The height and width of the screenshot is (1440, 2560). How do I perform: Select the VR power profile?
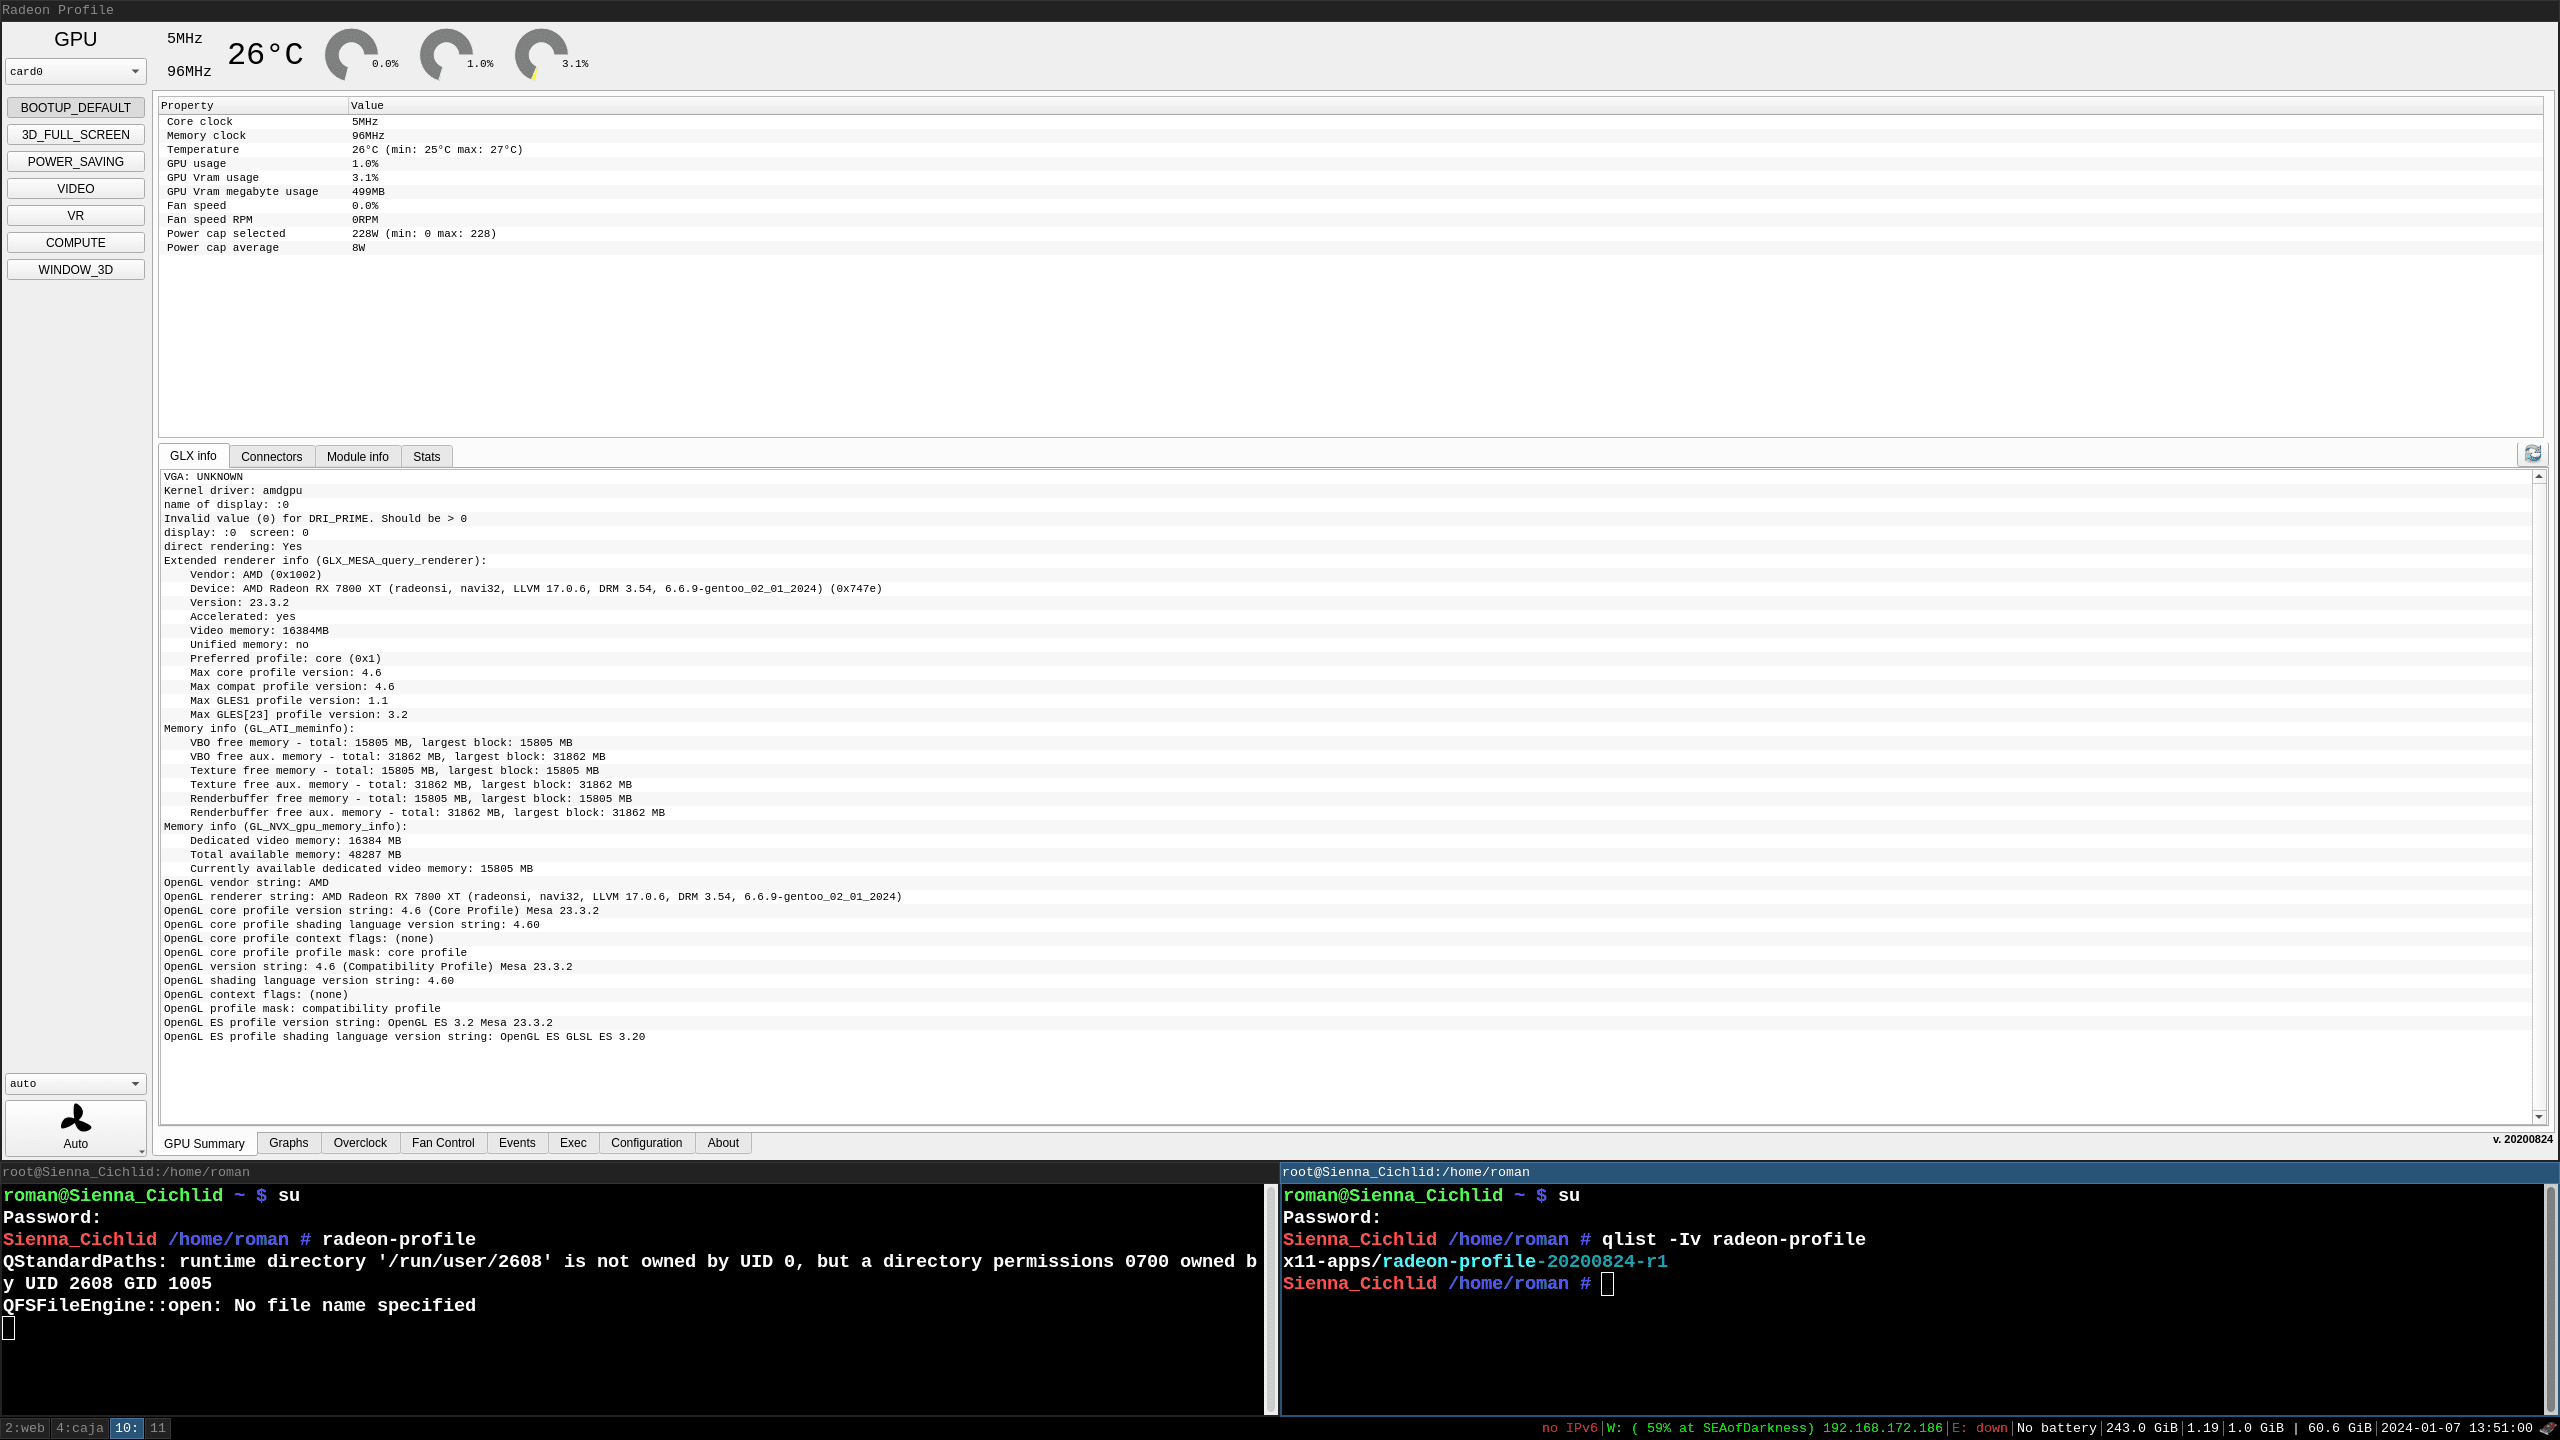coord(75,215)
